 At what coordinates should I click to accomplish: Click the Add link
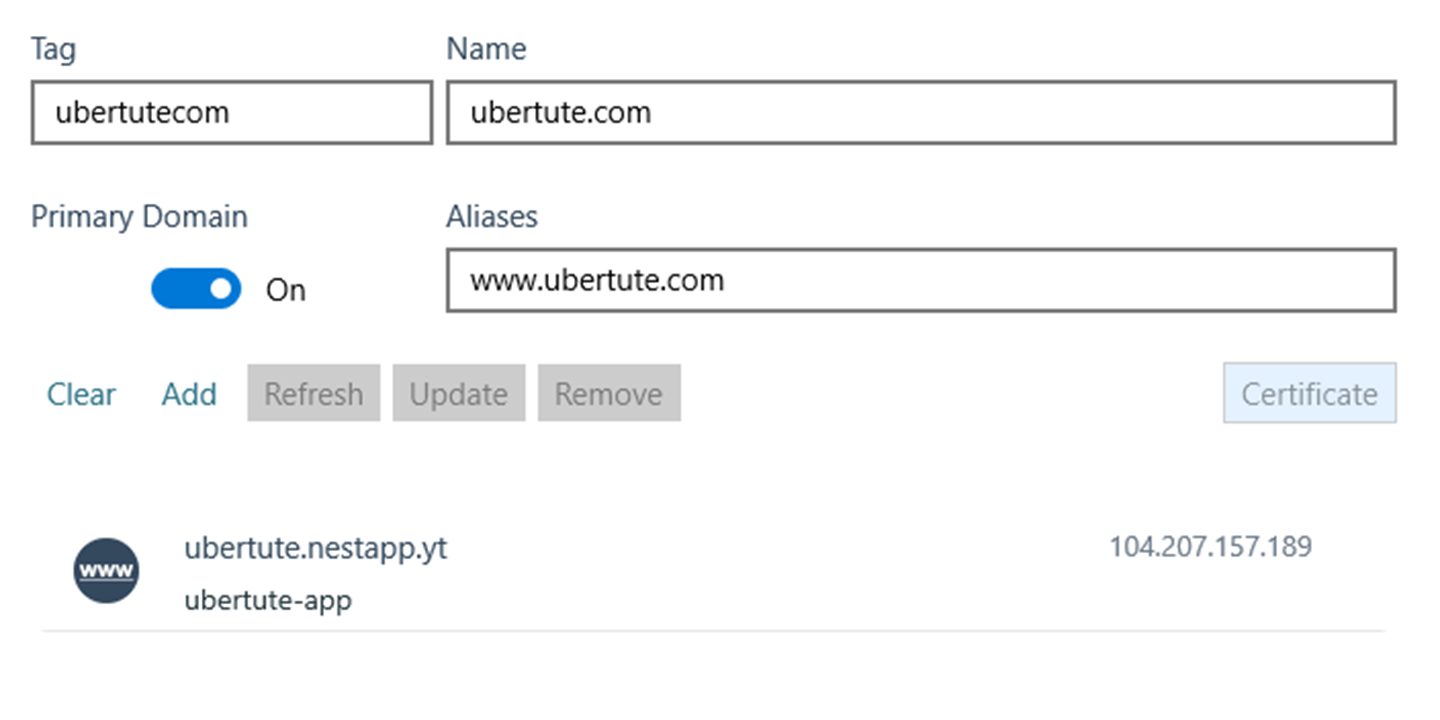[x=189, y=394]
